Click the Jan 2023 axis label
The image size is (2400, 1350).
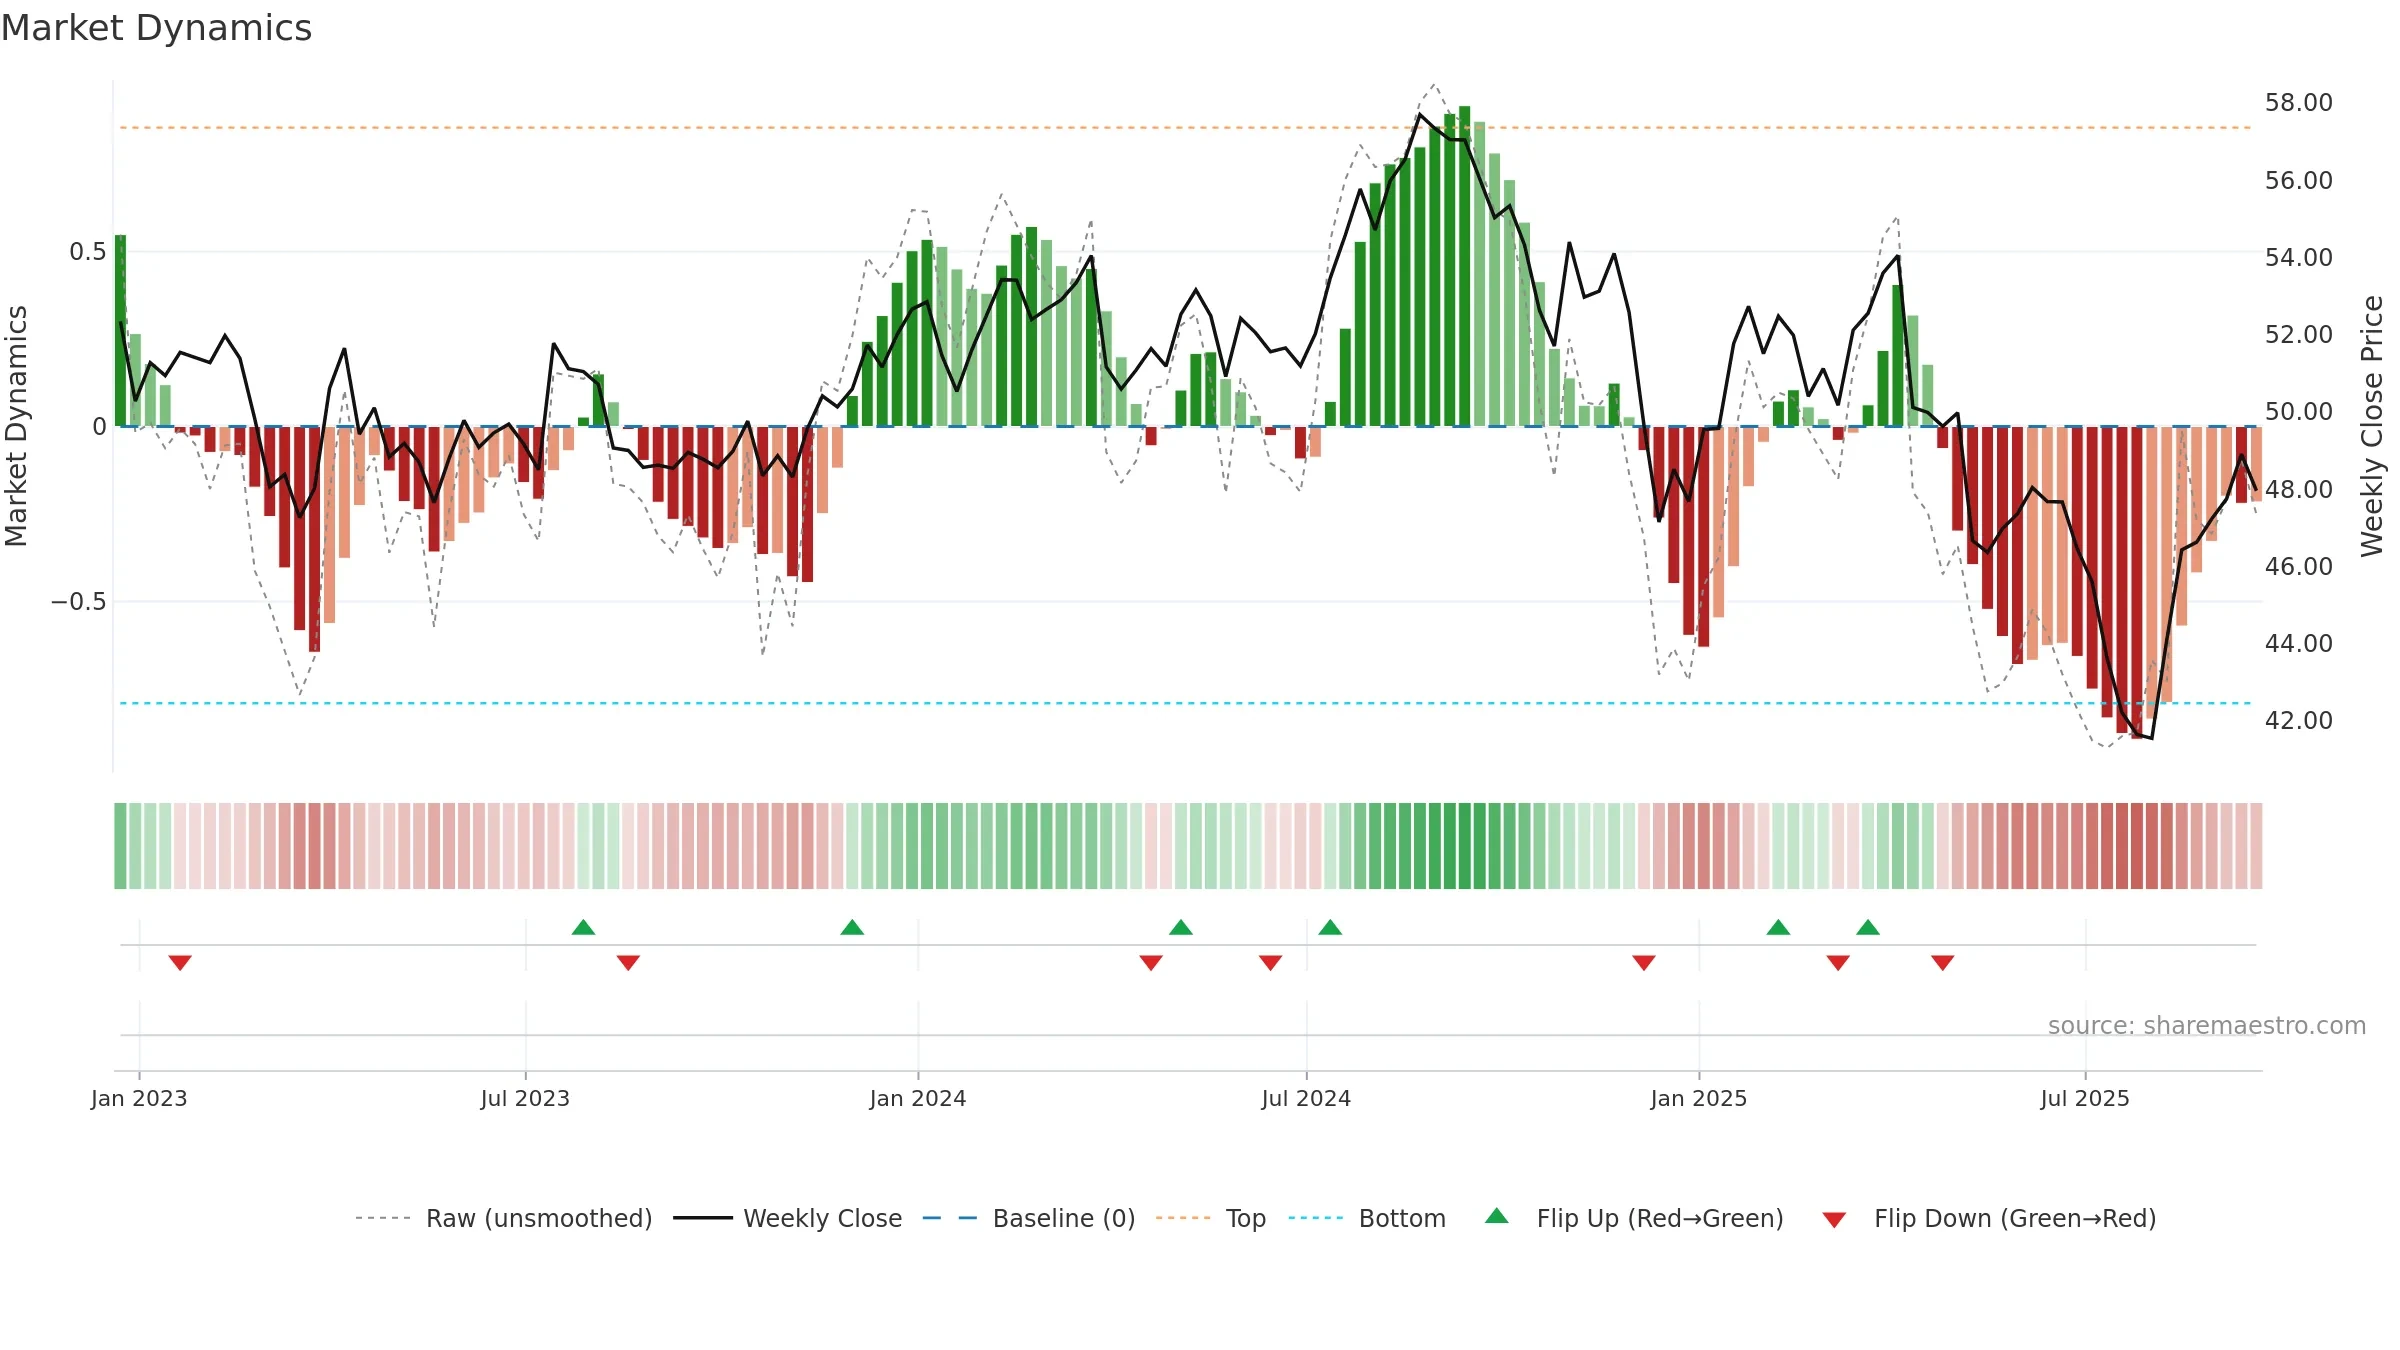(x=139, y=1098)
